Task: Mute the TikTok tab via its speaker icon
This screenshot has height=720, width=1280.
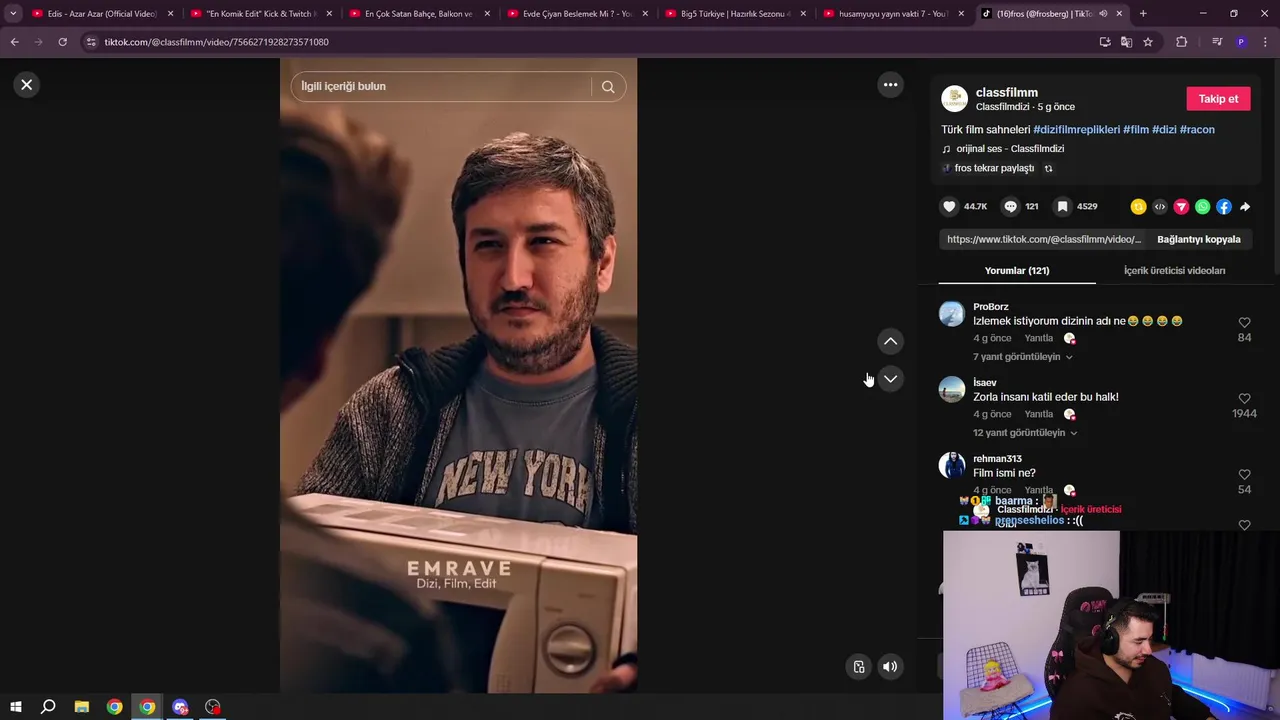Action: point(1103,14)
